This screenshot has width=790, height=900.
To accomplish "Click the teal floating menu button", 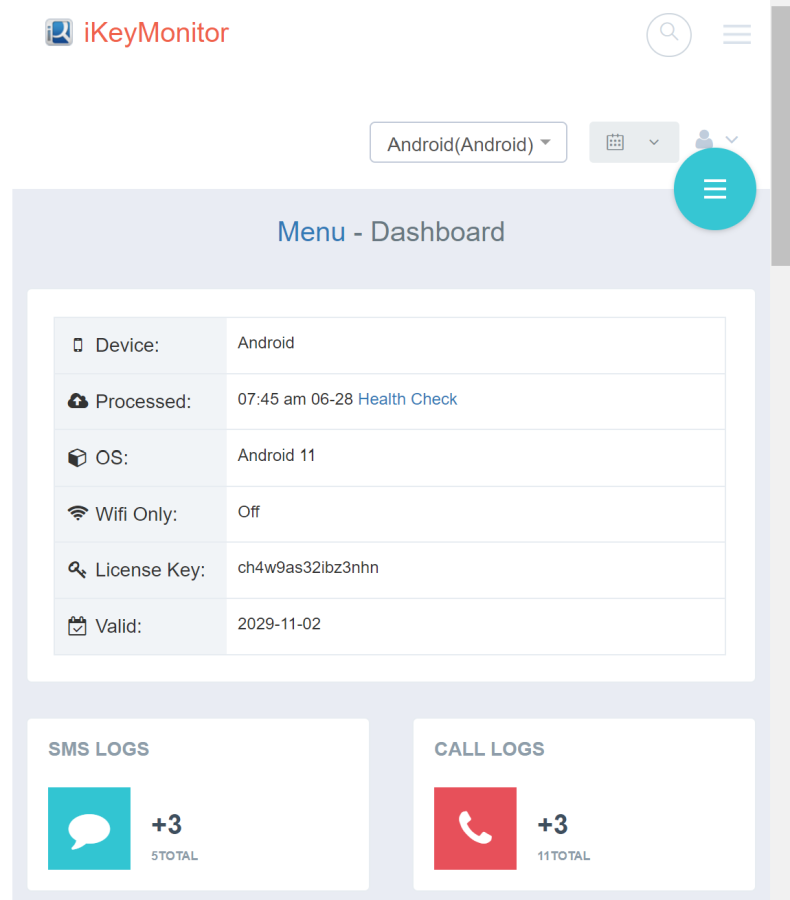I will pyautogui.click(x=715, y=189).
